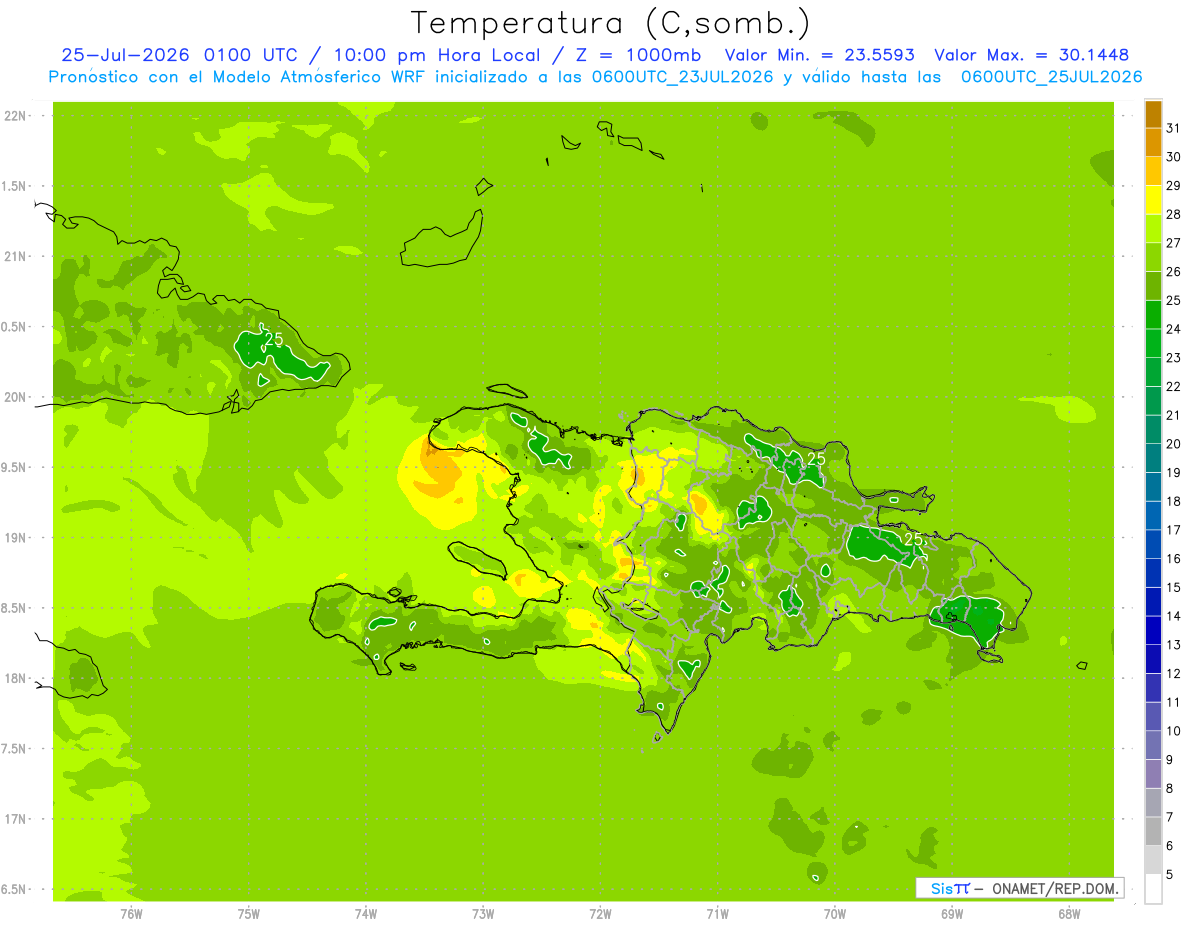Click the '76W' longitude axis label
Screen dimensions: 1200x927
pos(131,914)
